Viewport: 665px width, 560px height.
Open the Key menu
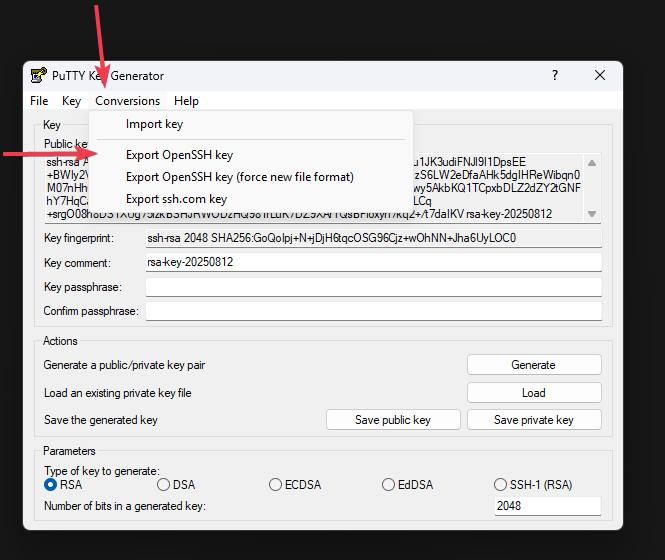click(x=71, y=101)
